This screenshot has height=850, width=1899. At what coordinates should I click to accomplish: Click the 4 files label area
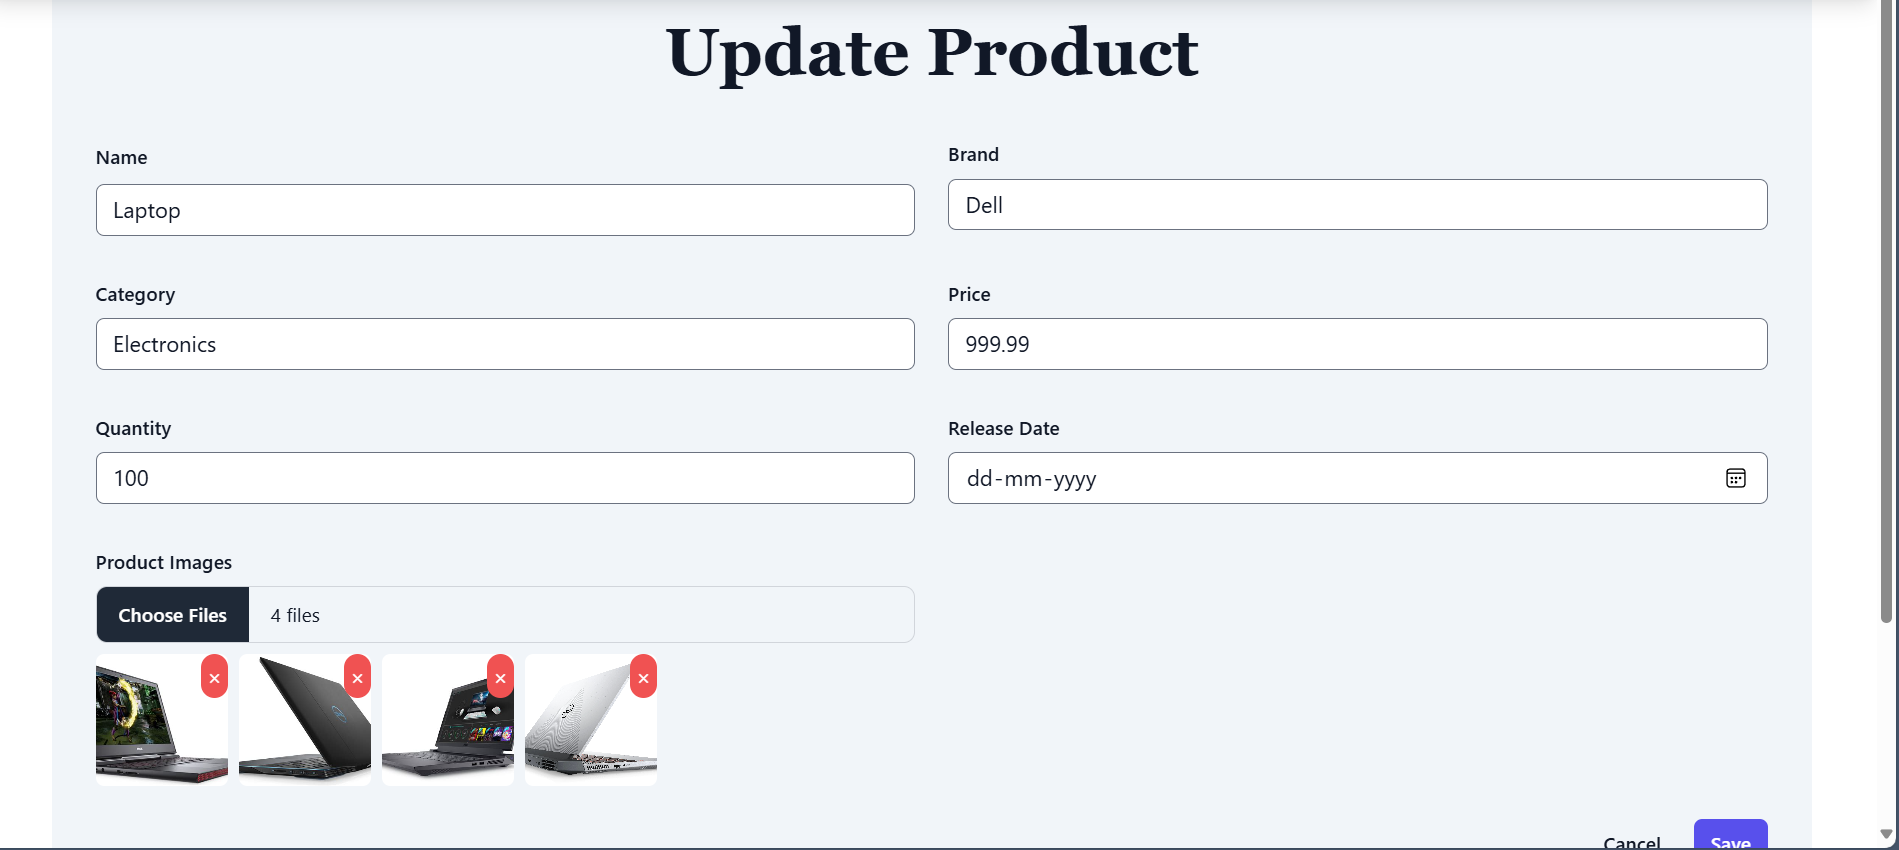[294, 614]
